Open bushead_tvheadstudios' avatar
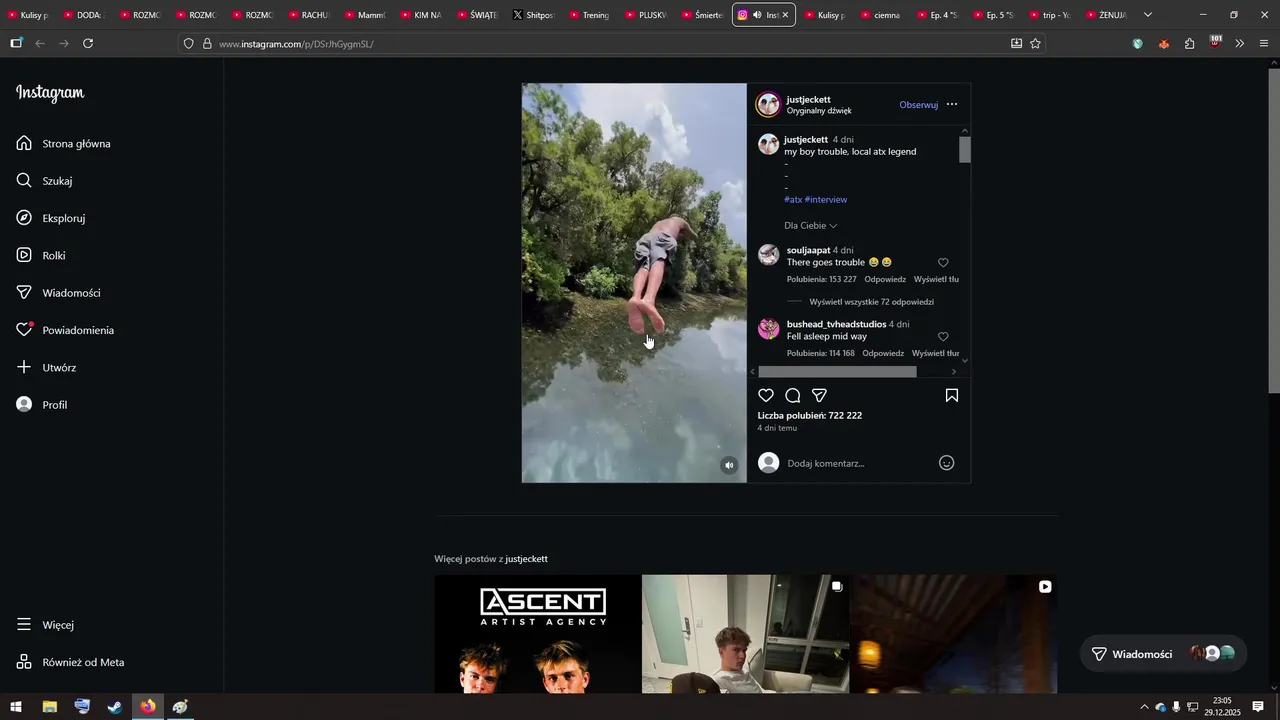This screenshot has height=720, width=1280. pos(769,329)
